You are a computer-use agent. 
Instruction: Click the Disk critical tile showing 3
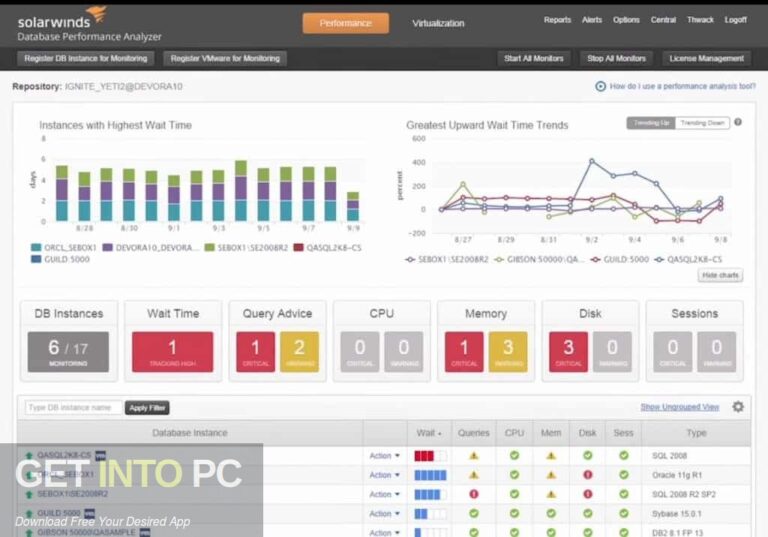(569, 352)
